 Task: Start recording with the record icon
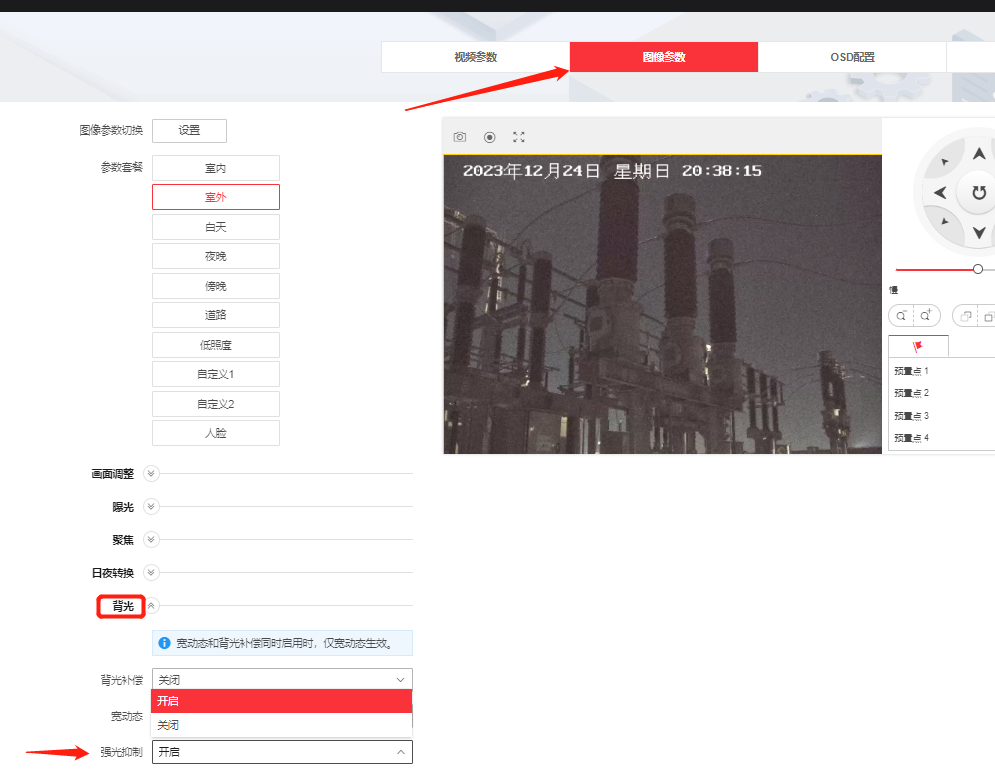(x=489, y=137)
